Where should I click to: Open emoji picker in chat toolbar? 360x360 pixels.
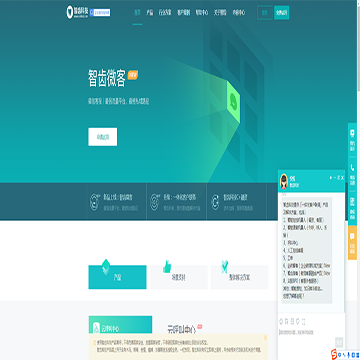pos(281,322)
